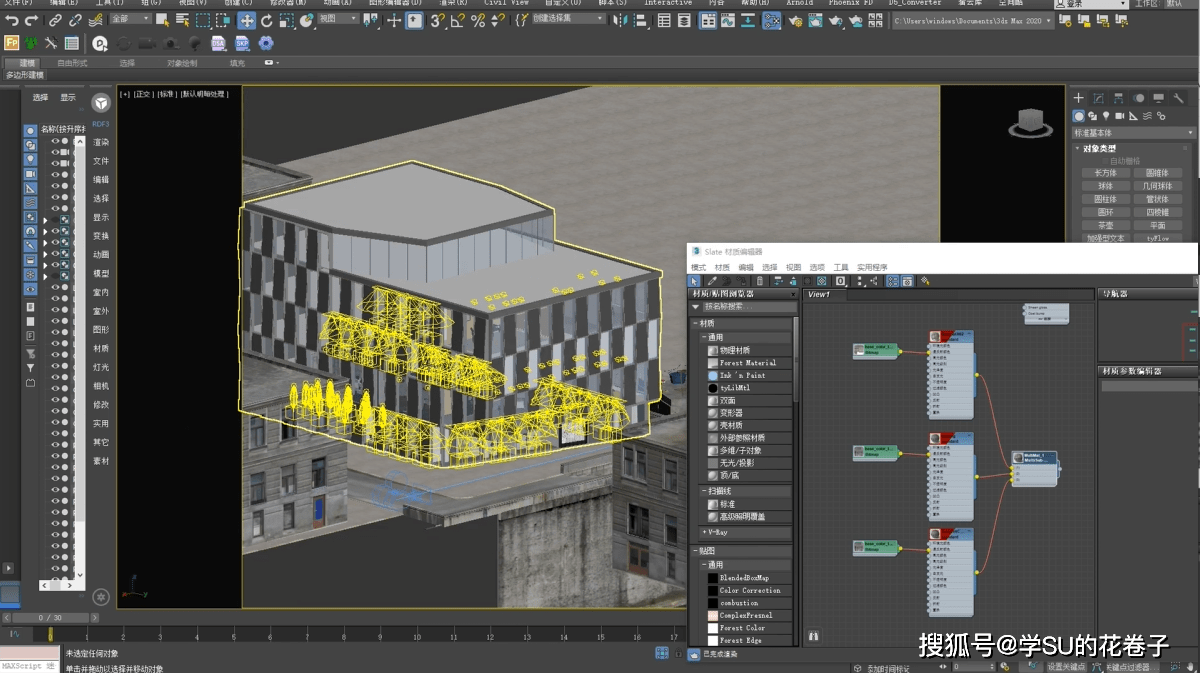Image resolution: width=1200 pixels, height=673 pixels.
Task: Switch to the 对象绘制 ribbon tab
Action: (181, 63)
